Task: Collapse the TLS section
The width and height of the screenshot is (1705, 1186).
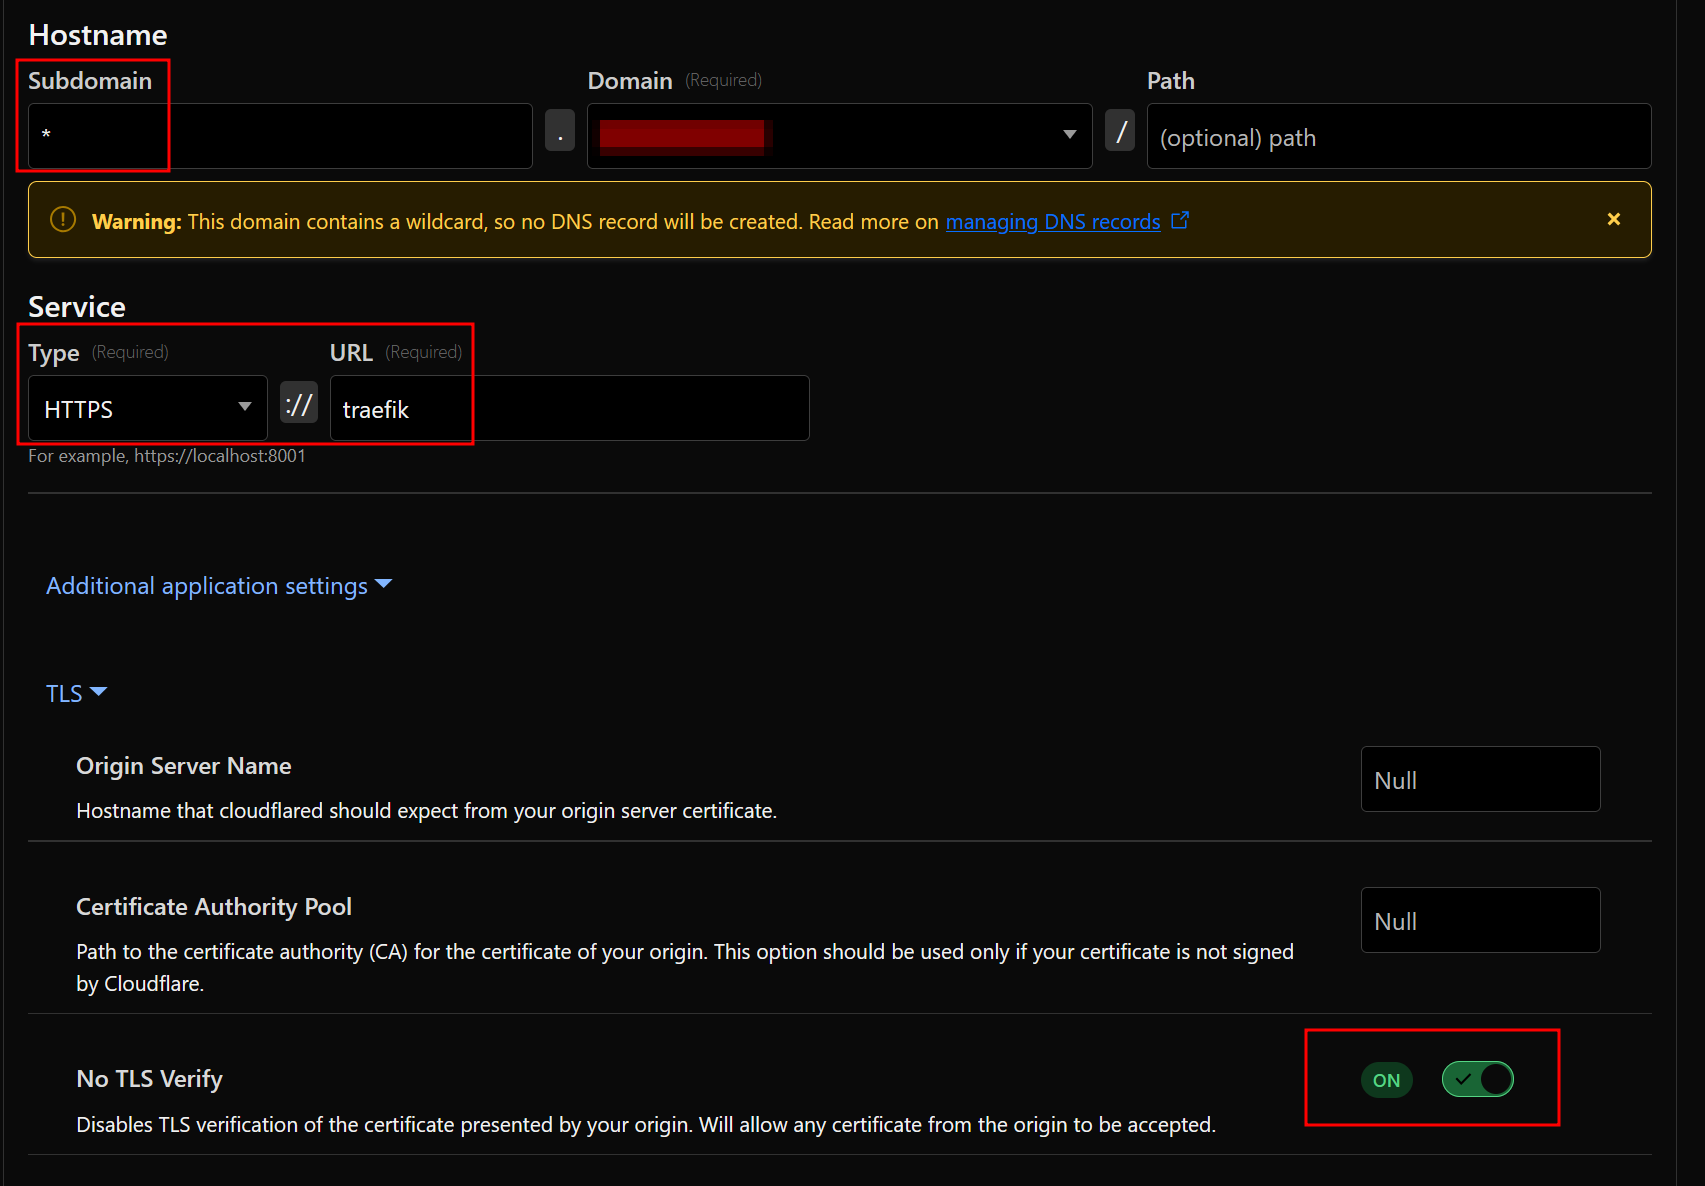Action: point(65,692)
